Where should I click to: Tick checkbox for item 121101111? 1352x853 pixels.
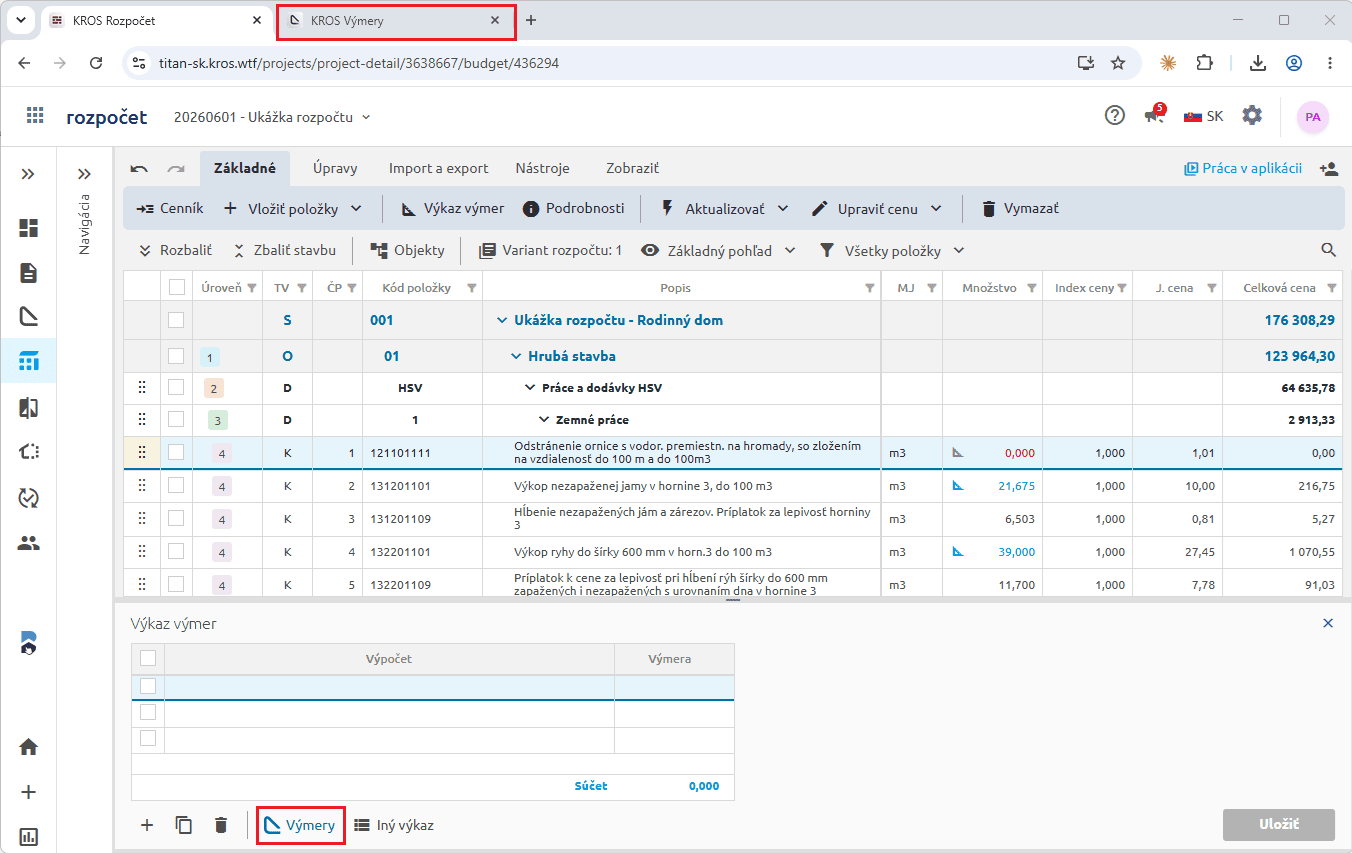coord(177,452)
